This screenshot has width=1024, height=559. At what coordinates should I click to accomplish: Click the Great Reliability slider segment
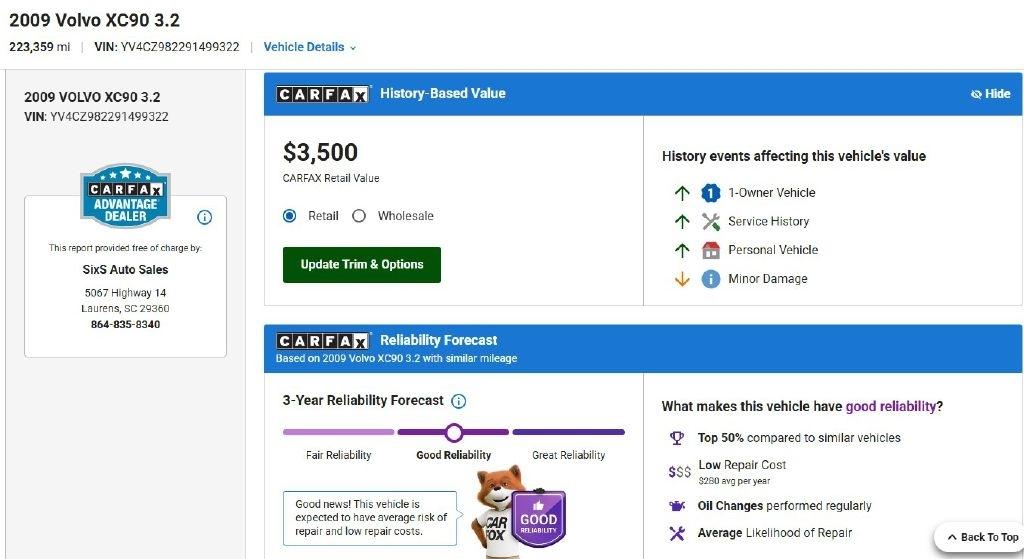click(568, 432)
